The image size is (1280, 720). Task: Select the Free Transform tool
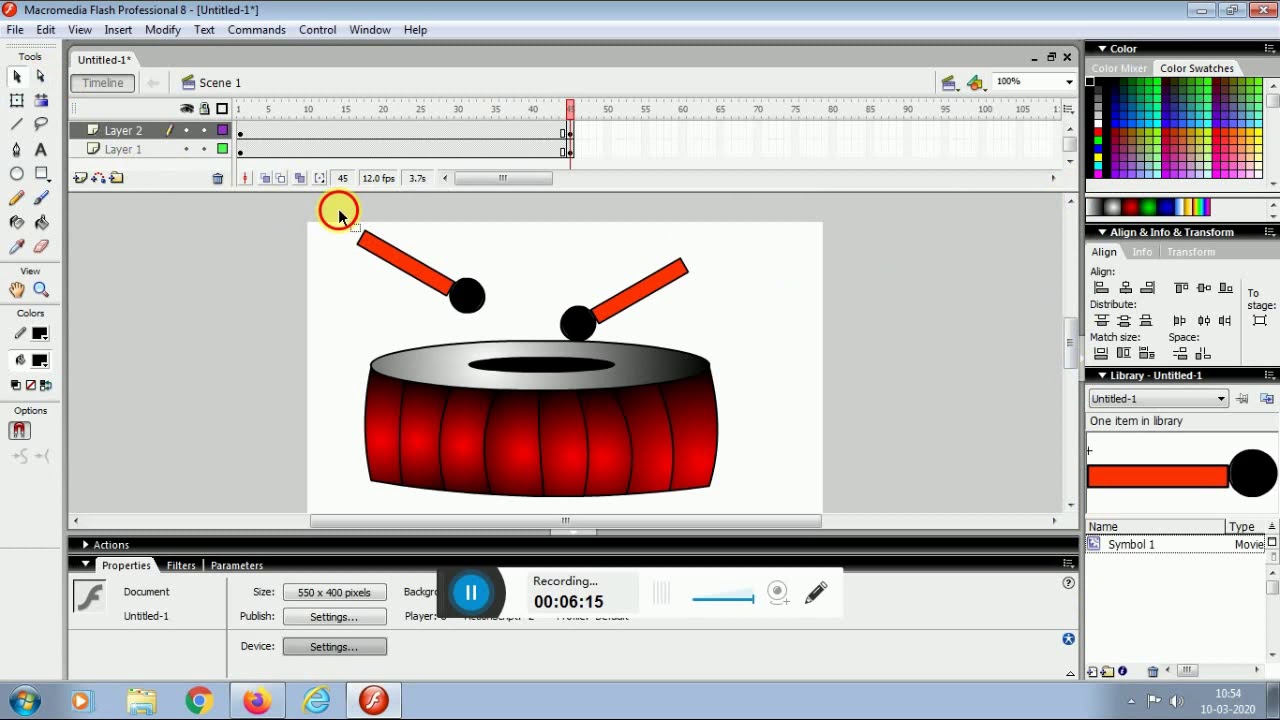click(x=17, y=101)
